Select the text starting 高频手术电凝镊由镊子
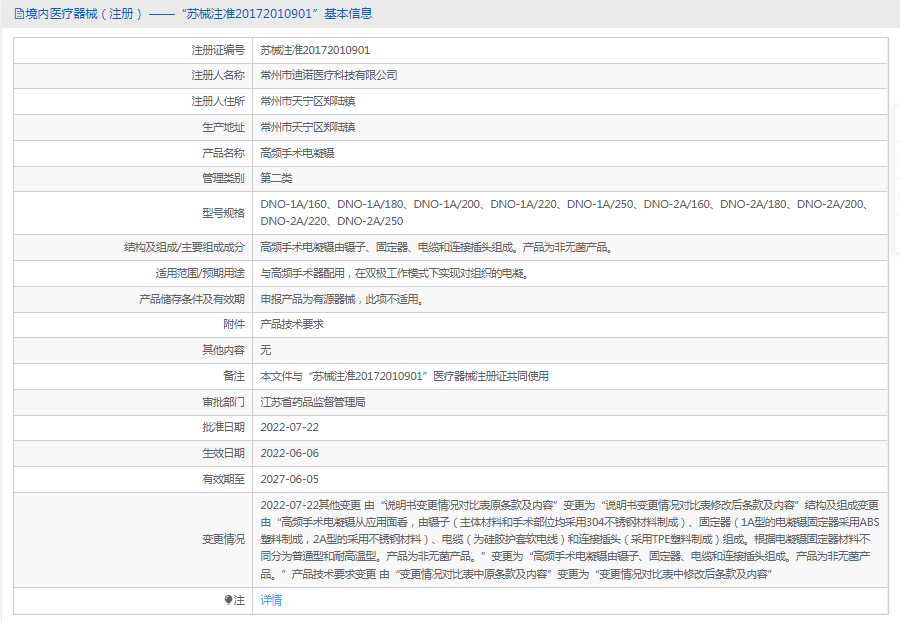The width and height of the screenshot is (900, 623). coord(437,247)
